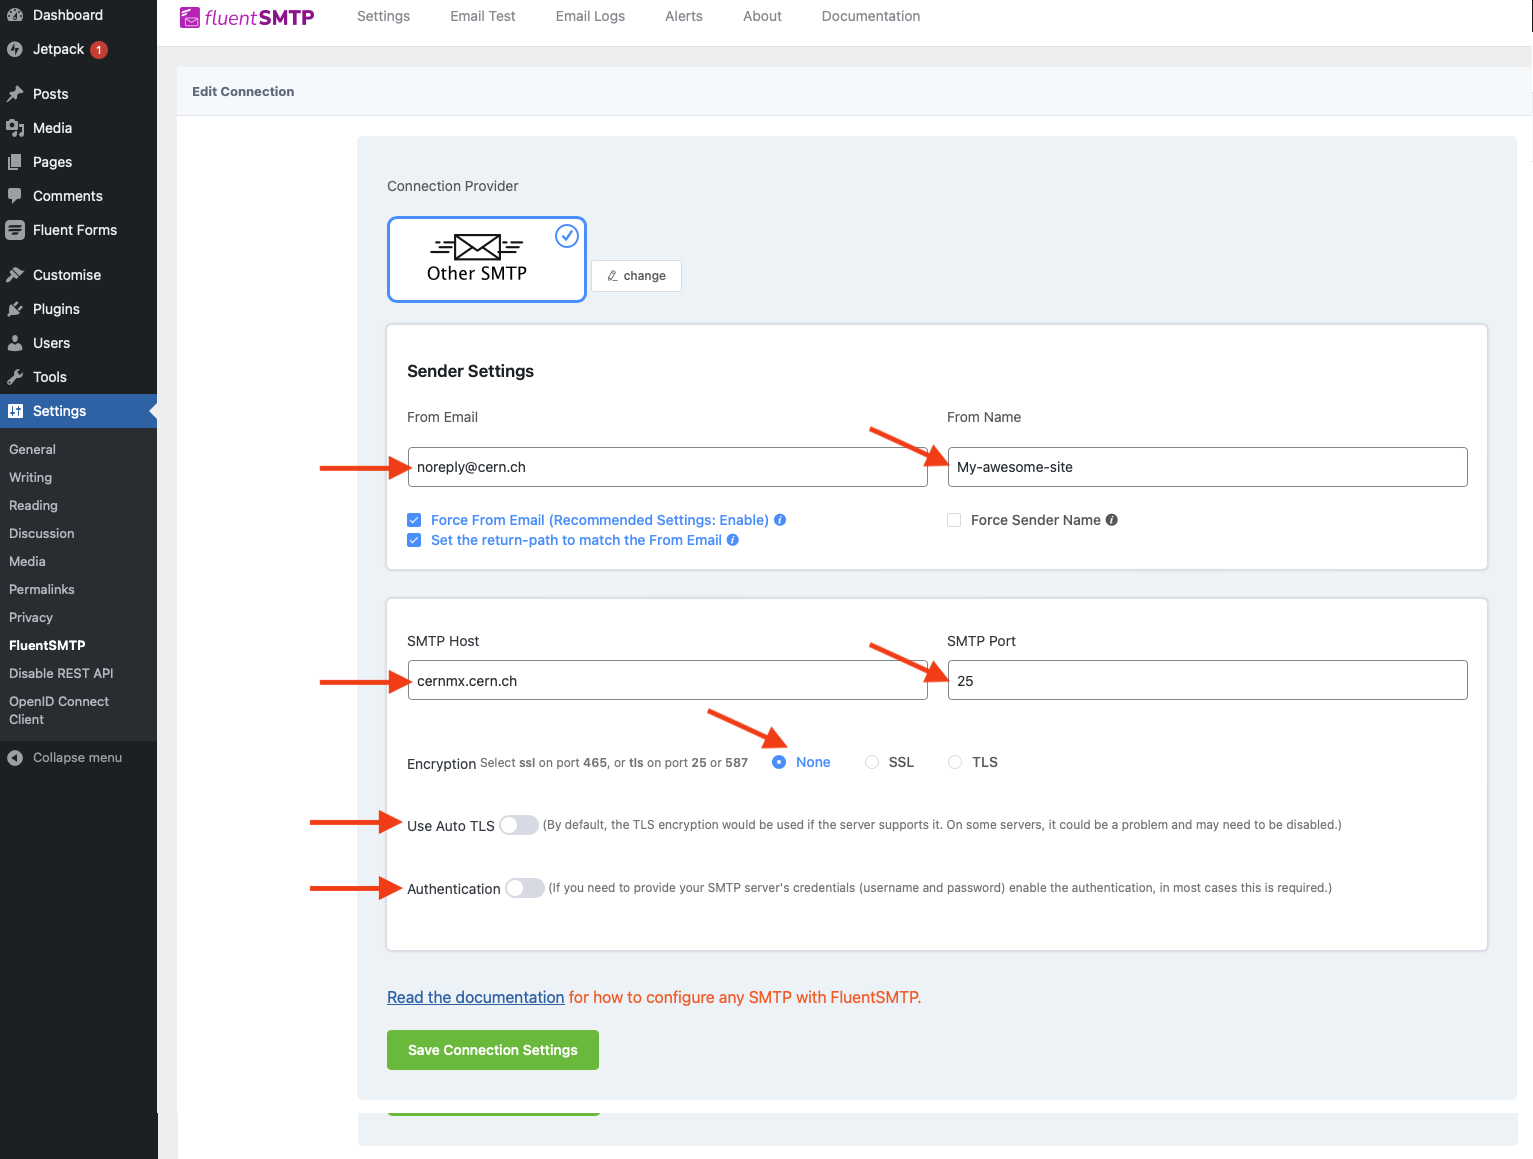Click the Pages document icon

point(15,162)
